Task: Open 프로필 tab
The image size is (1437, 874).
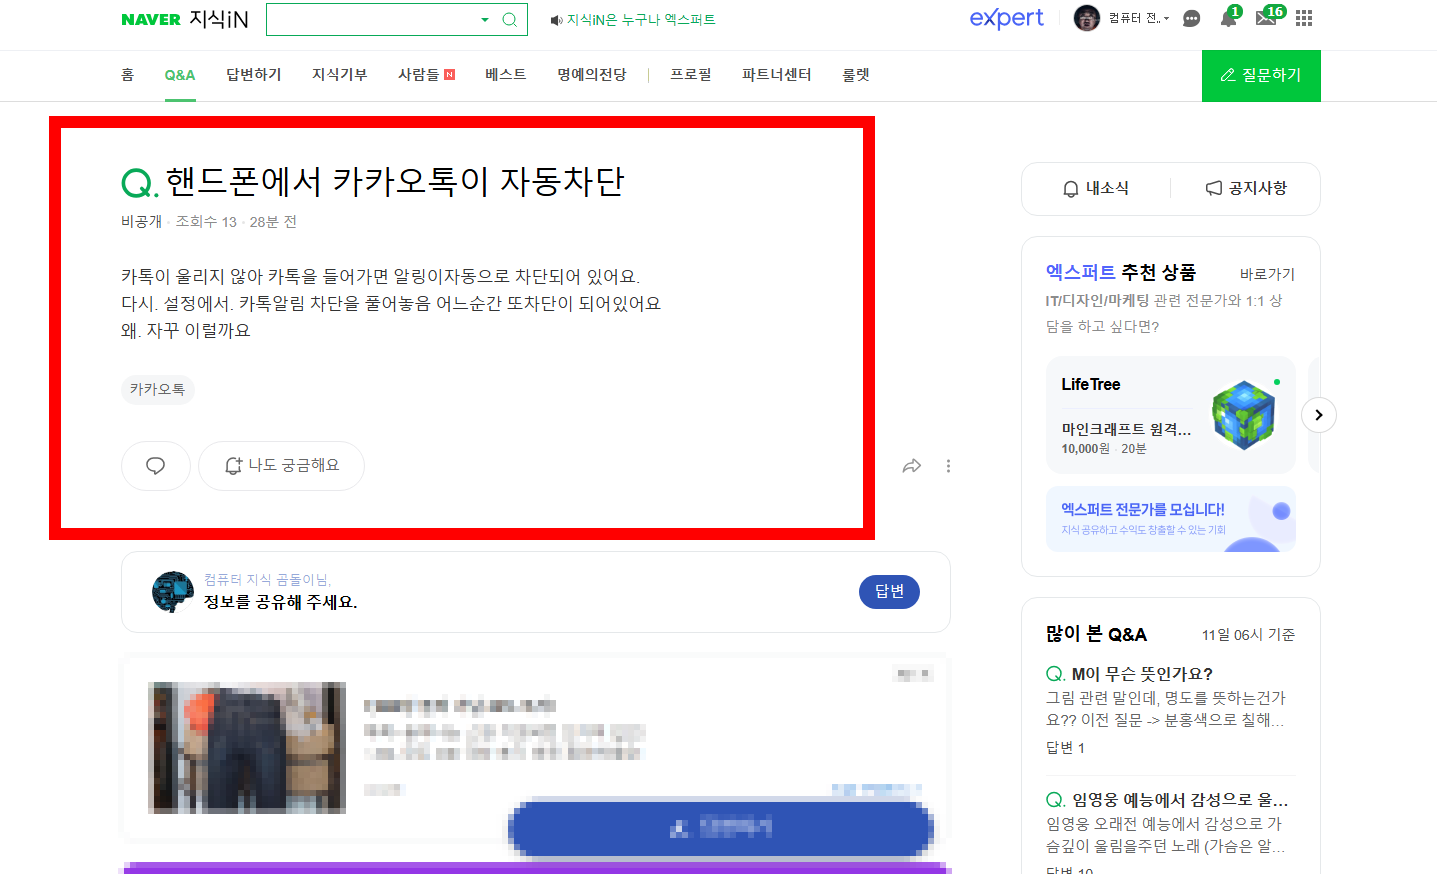Action: pos(691,75)
